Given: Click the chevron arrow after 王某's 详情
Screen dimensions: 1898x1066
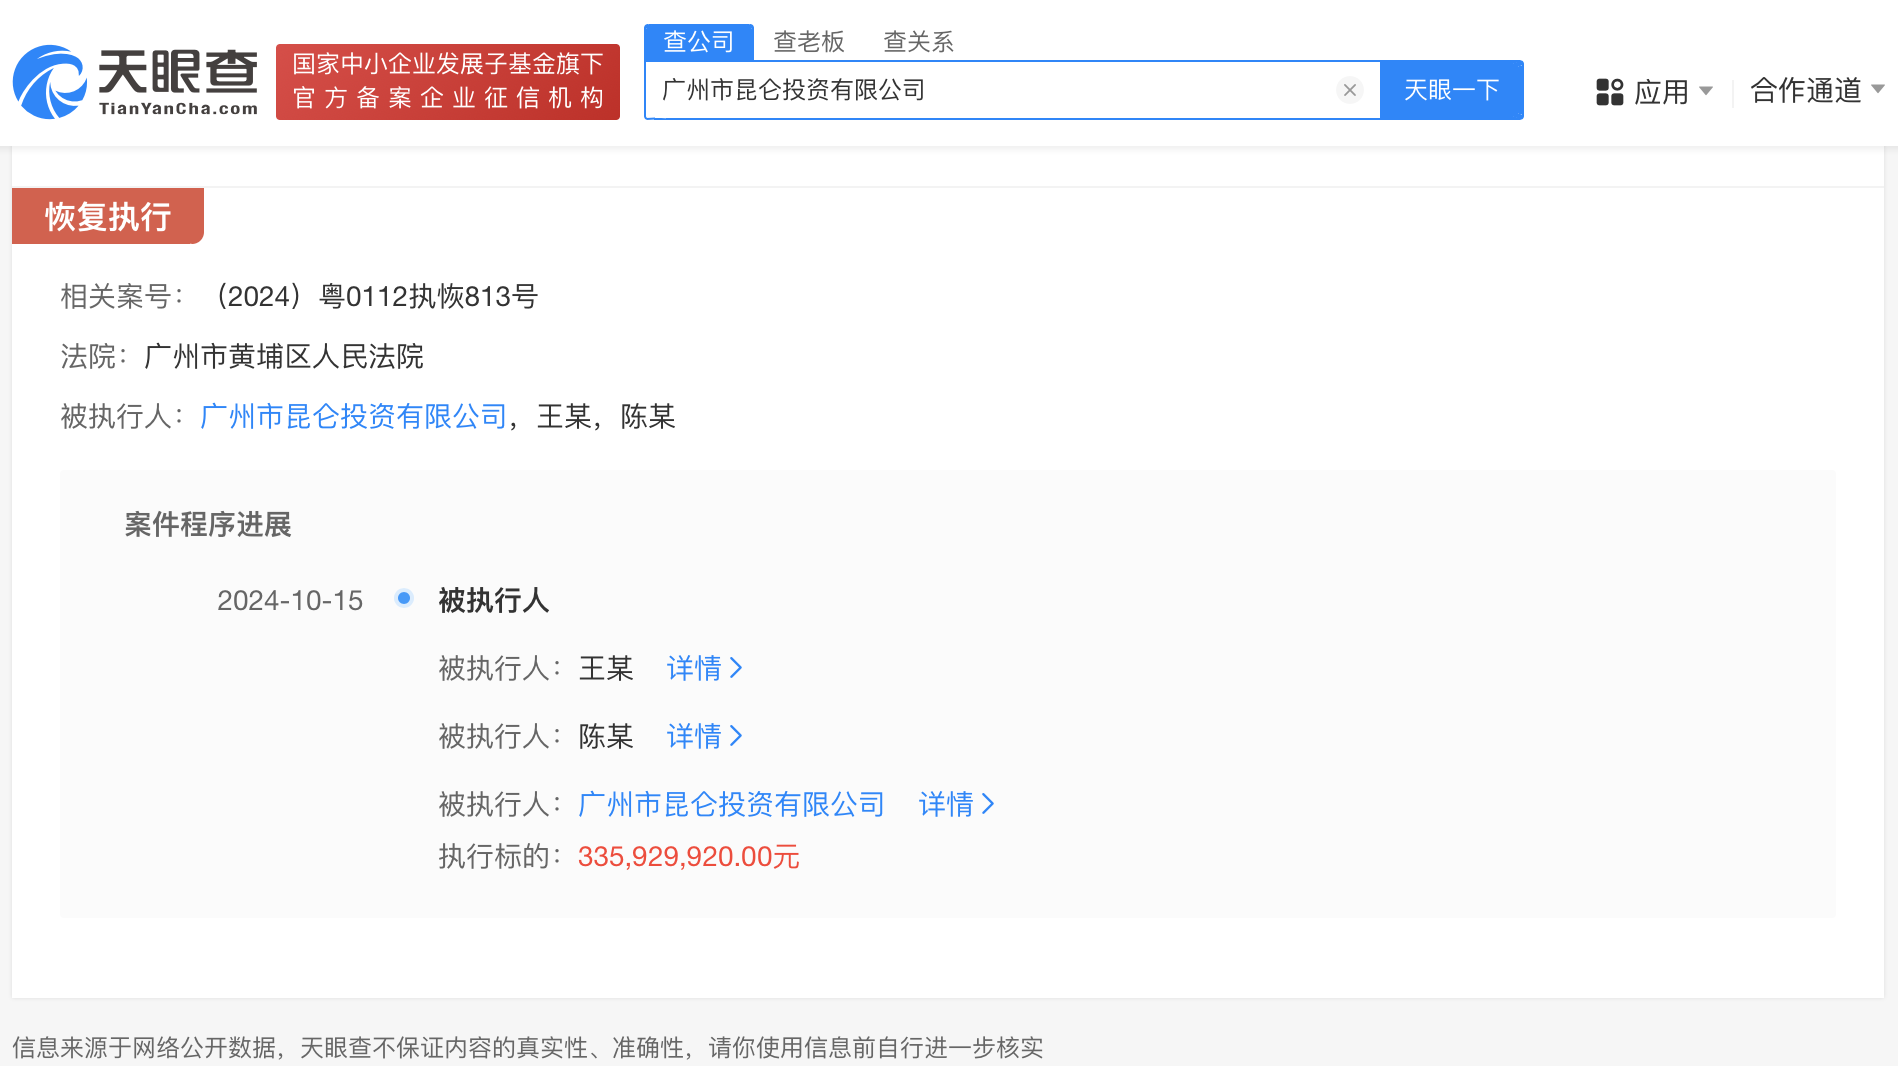Looking at the screenshot, I should pos(737,668).
